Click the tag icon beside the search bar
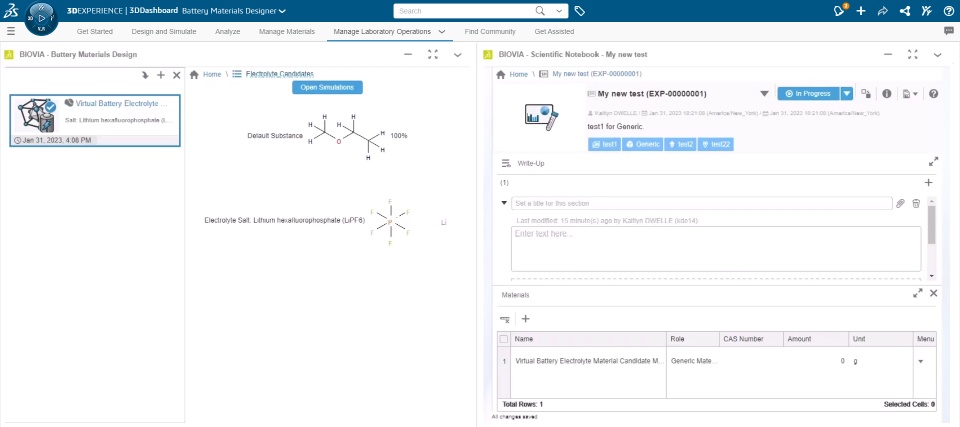 click(x=580, y=11)
